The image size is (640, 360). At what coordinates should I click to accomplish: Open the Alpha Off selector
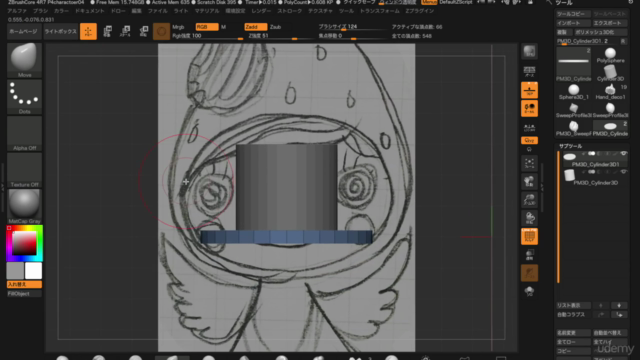tap(24, 133)
